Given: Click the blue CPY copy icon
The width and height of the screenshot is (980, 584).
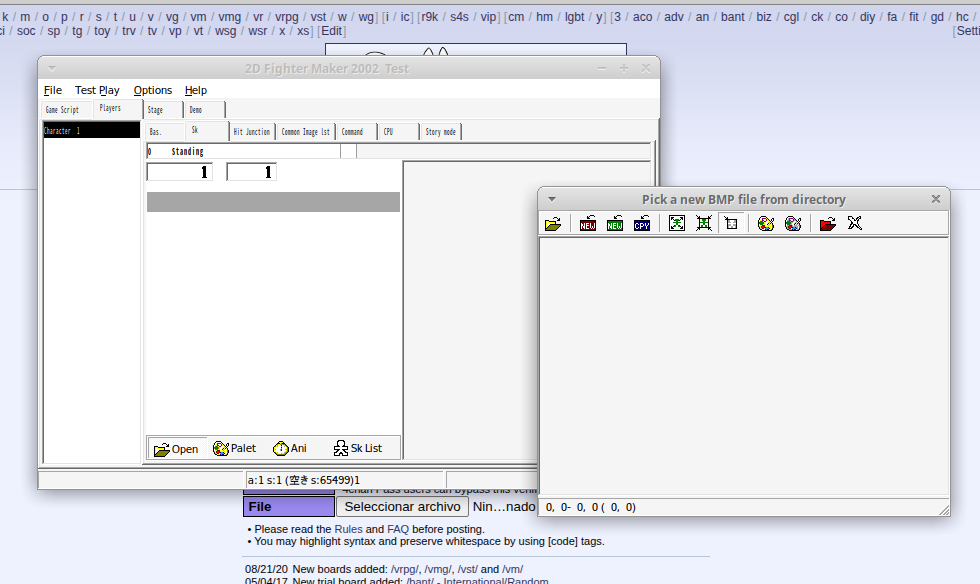Looking at the screenshot, I should pos(642,223).
